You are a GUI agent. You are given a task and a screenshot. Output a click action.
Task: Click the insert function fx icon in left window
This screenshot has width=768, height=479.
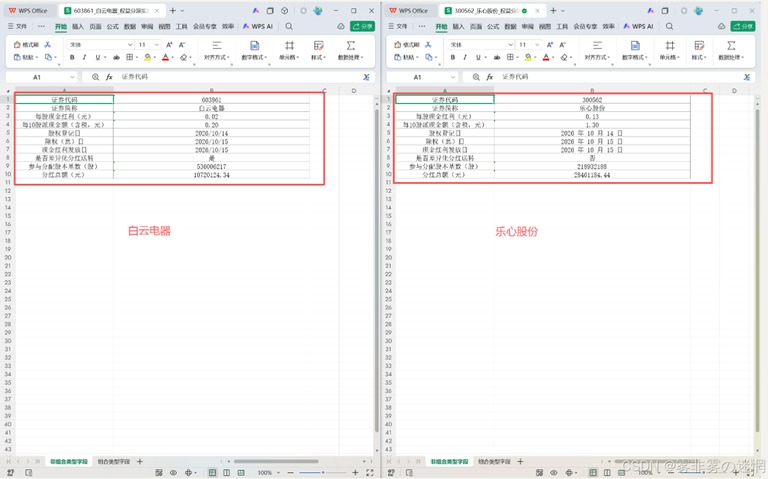click(x=109, y=77)
